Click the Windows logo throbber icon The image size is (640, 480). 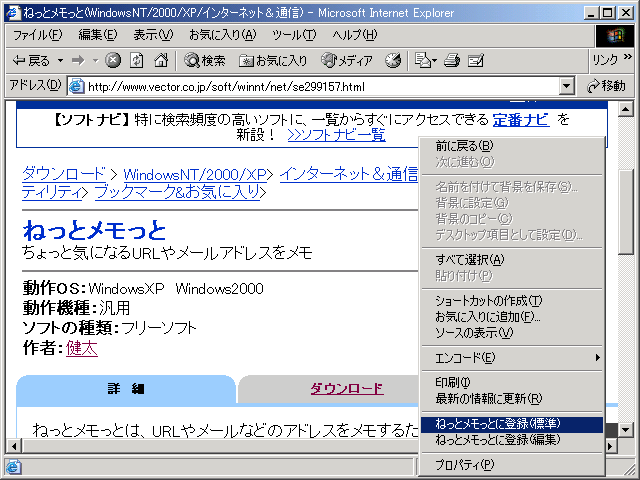click(614, 36)
